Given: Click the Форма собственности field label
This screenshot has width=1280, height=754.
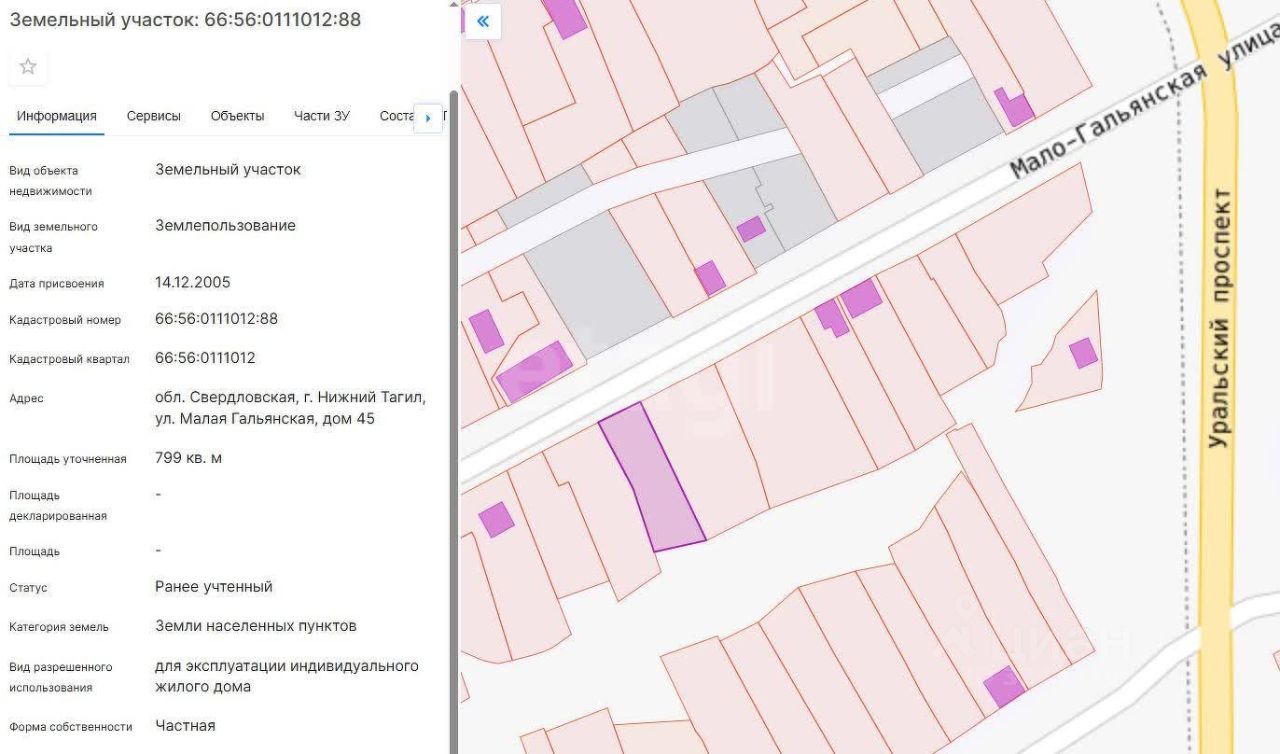Looking at the screenshot, I should (x=71, y=727).
